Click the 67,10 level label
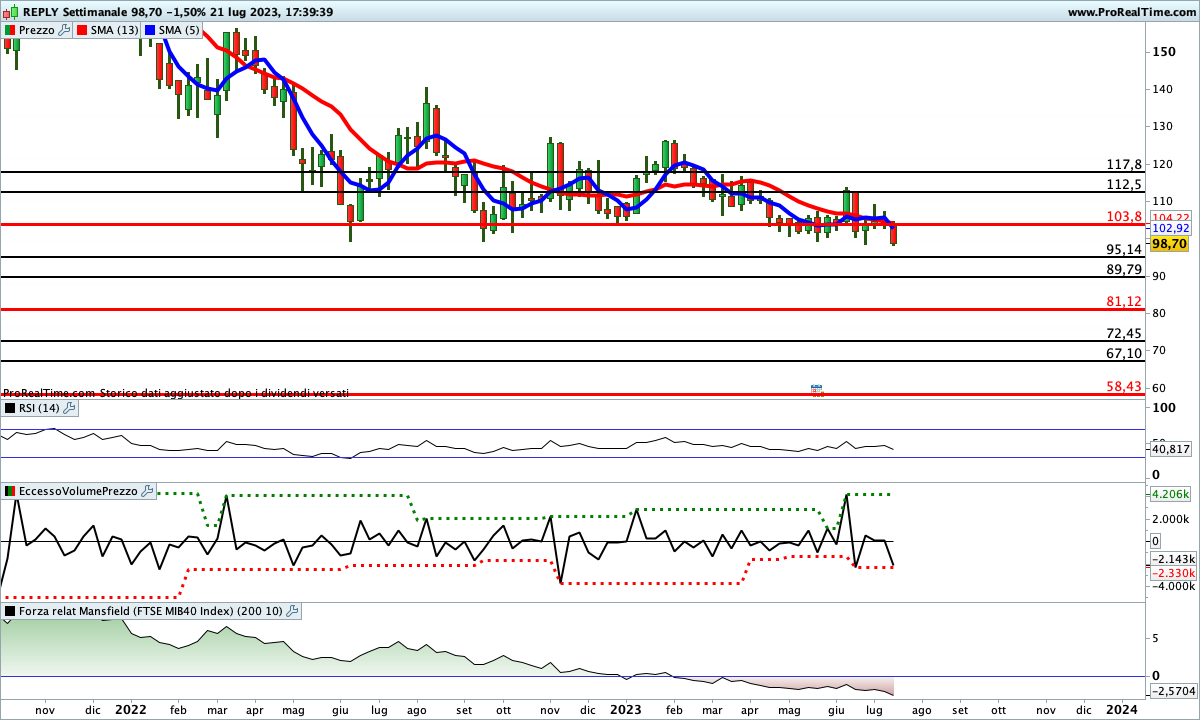1200x720 pixels. [1124, 354]
